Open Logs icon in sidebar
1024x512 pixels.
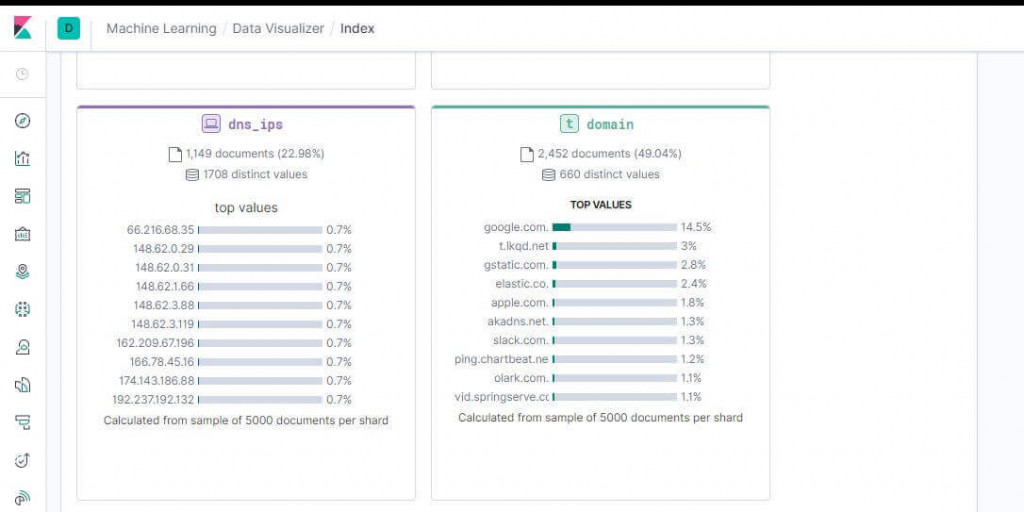coord(22,385)
